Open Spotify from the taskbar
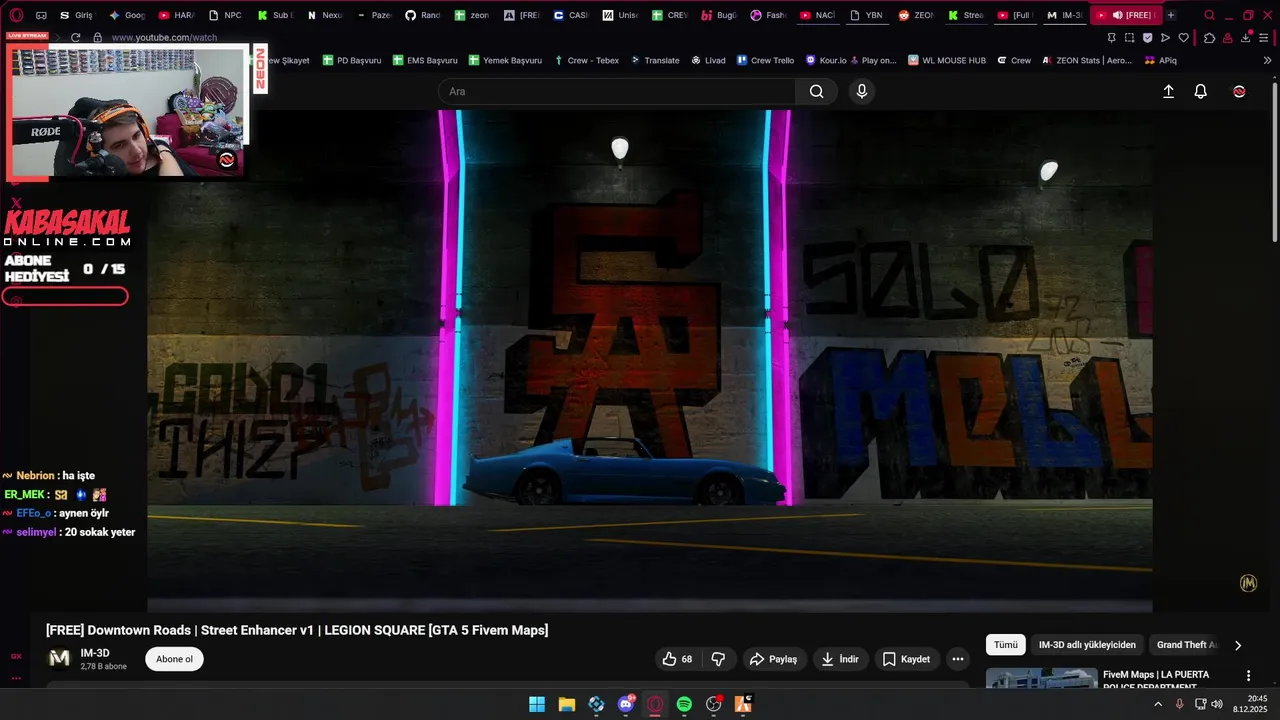 point(684,704)
